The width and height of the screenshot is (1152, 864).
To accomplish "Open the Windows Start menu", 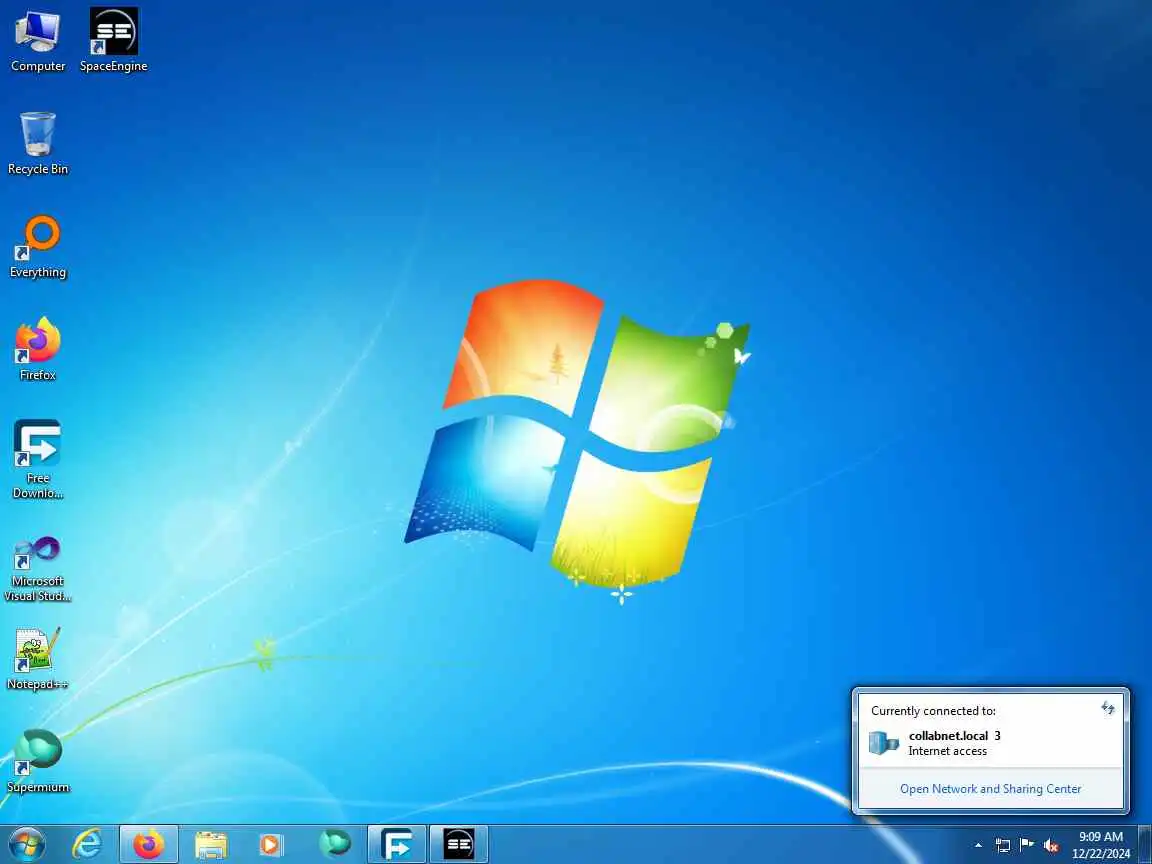I will tap(27, 845).
